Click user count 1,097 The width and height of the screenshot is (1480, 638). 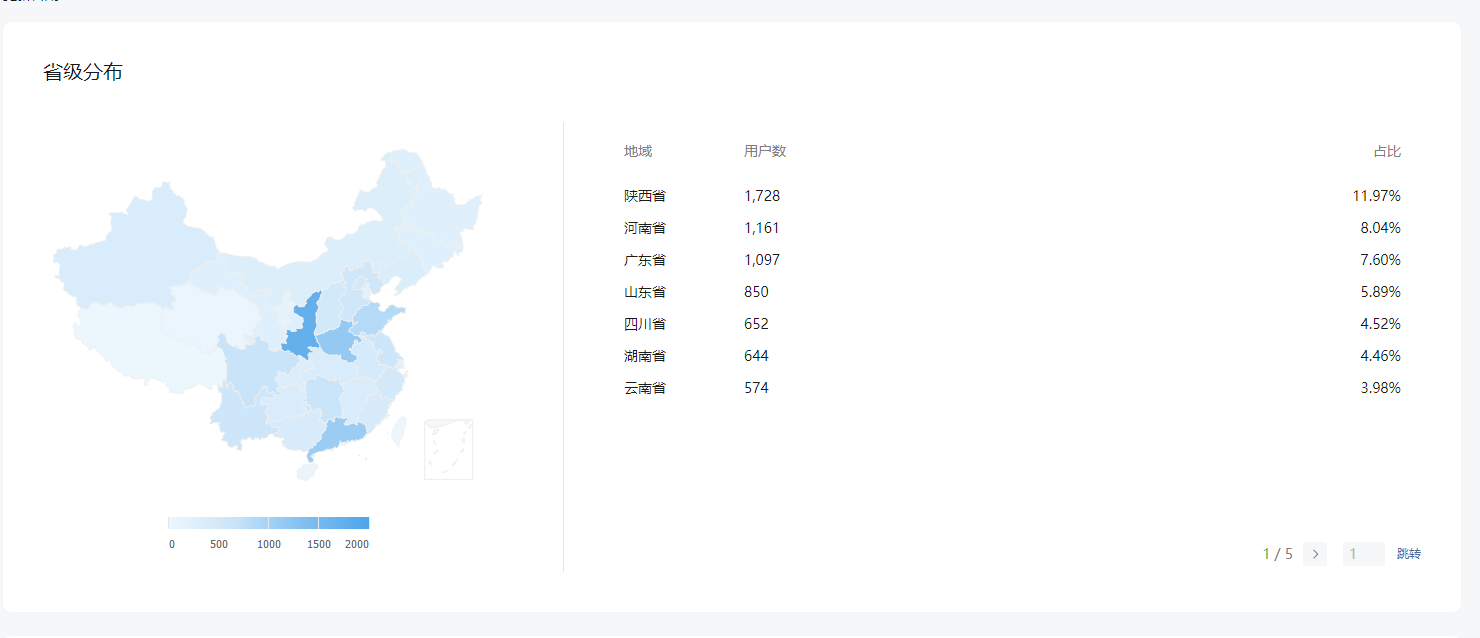click(762, 260)
